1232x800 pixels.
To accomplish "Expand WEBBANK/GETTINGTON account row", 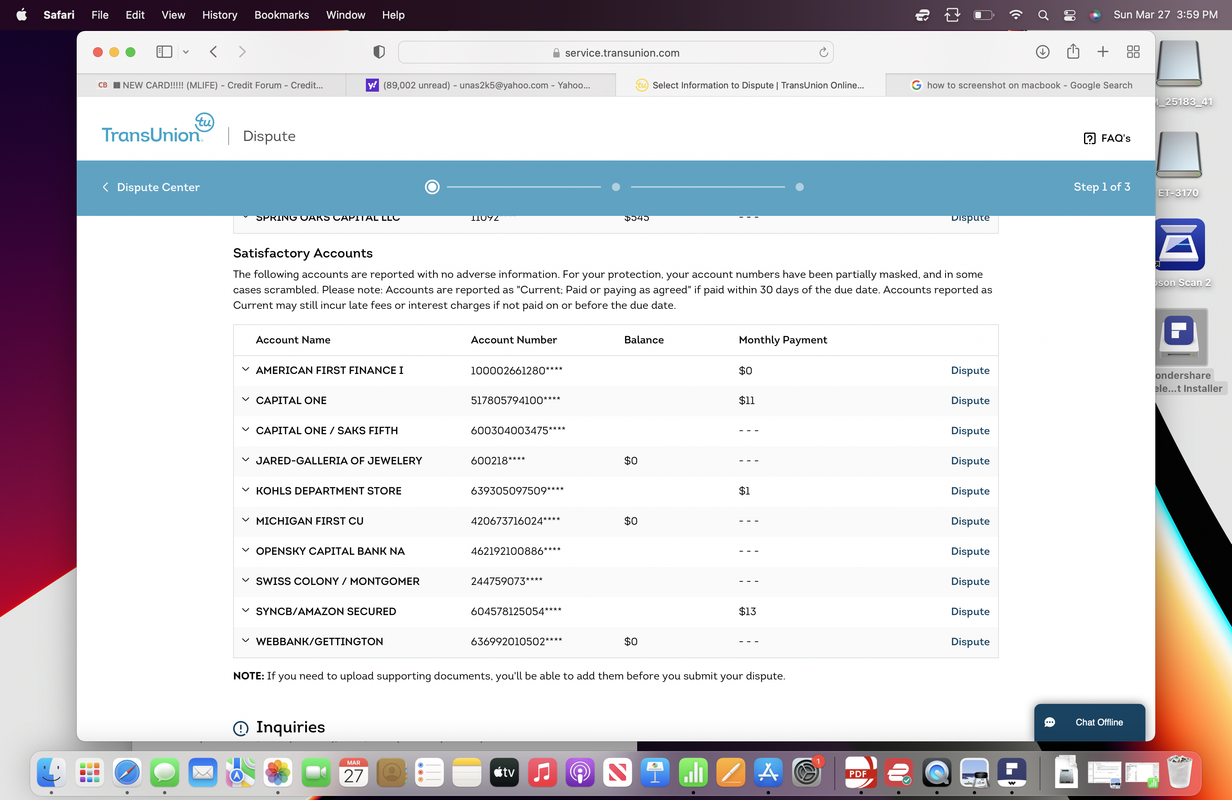I will click(x=245, y=641).
